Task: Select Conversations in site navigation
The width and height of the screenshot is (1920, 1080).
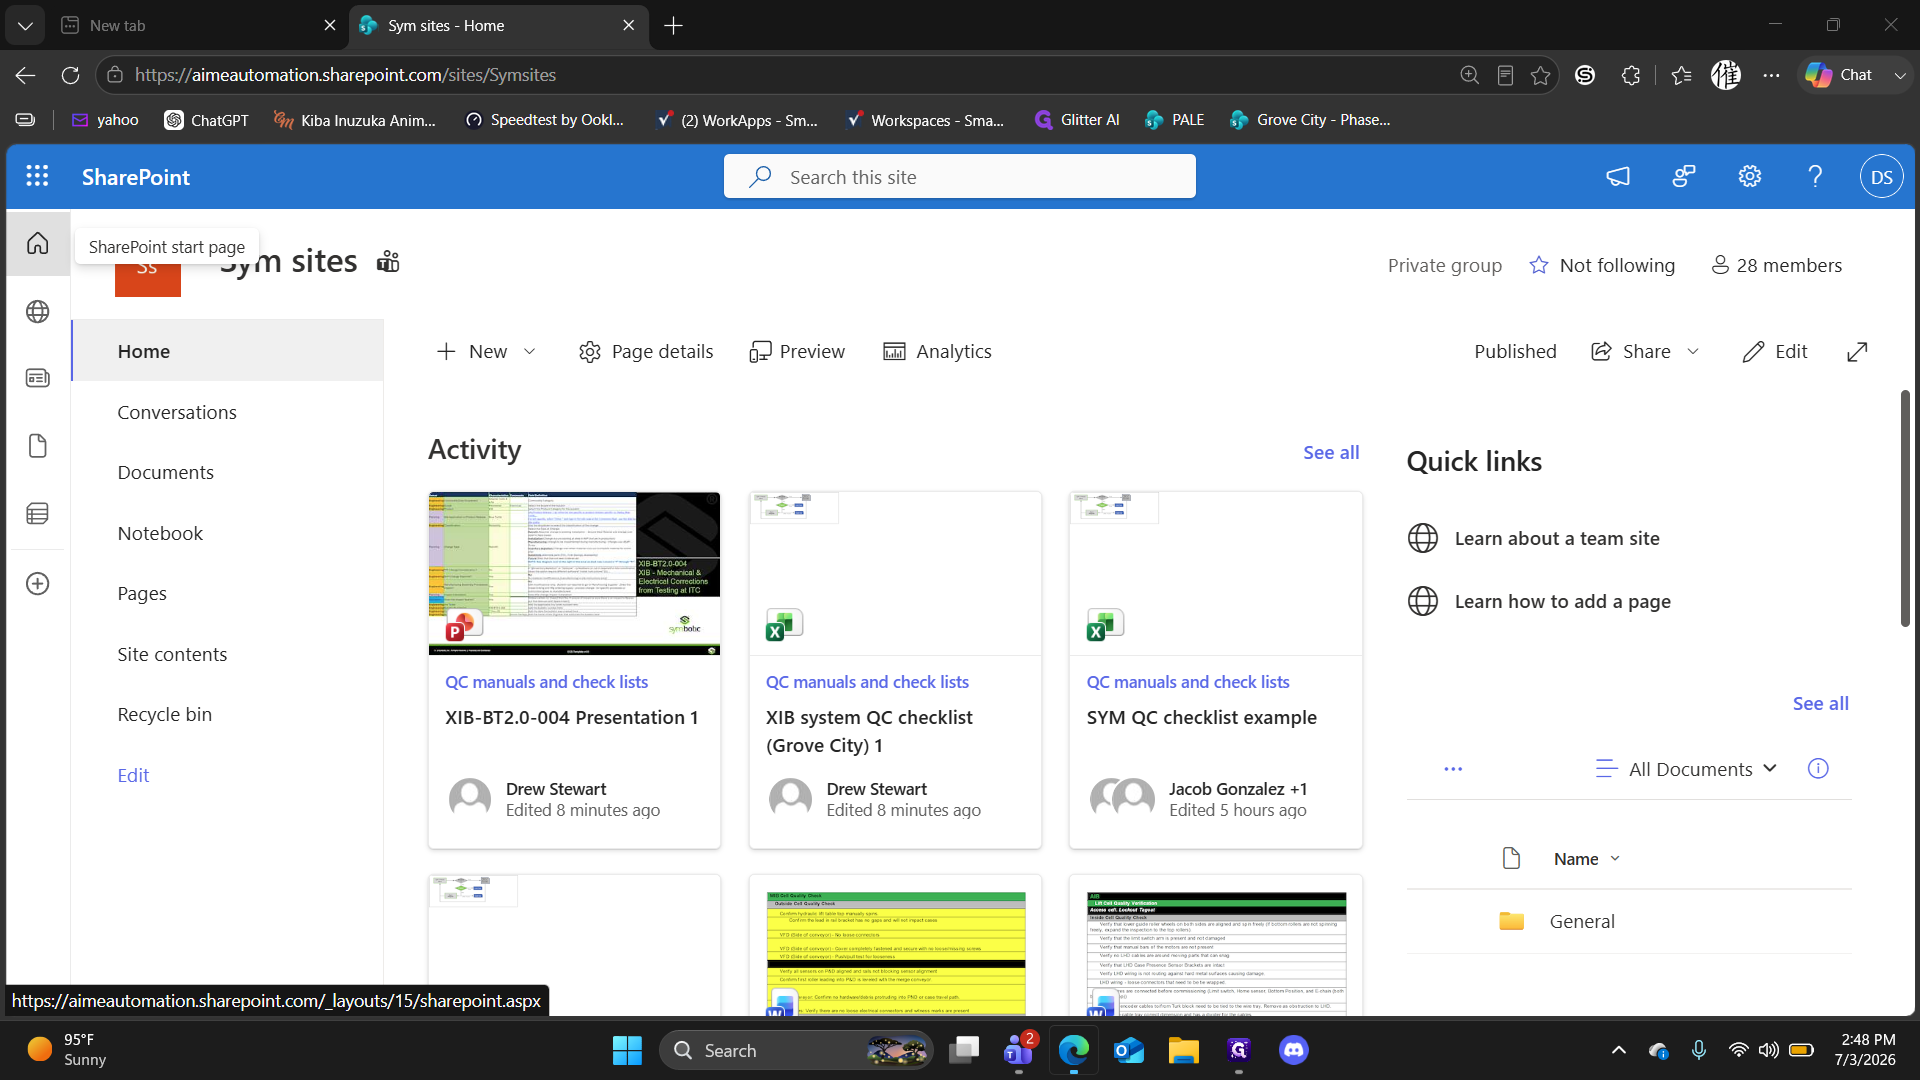Action: point(177,413)
